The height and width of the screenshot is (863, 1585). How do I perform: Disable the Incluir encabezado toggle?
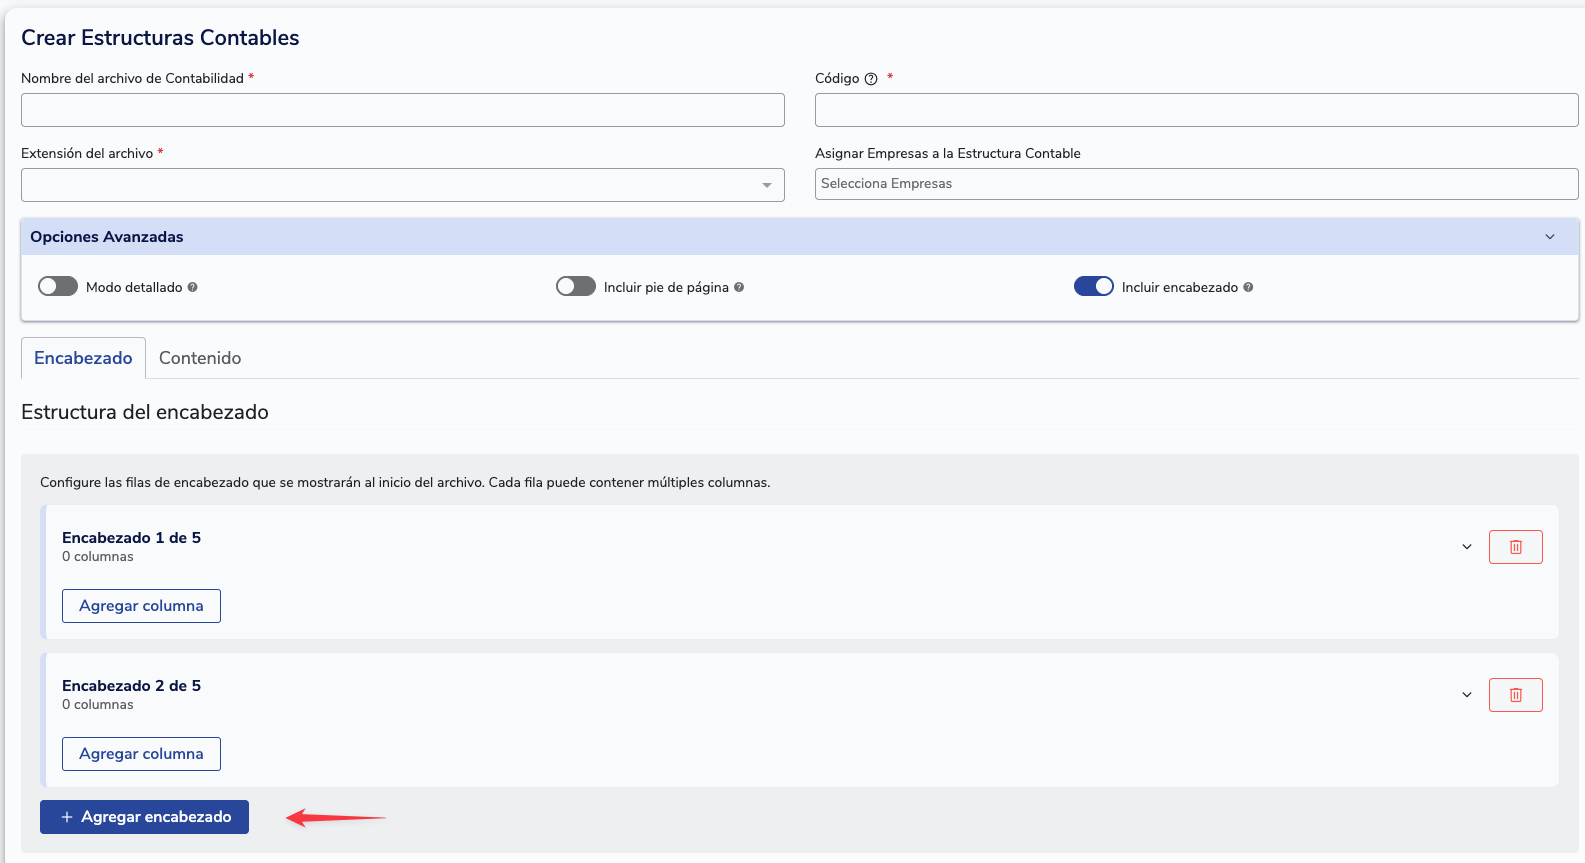(1093, 287)
